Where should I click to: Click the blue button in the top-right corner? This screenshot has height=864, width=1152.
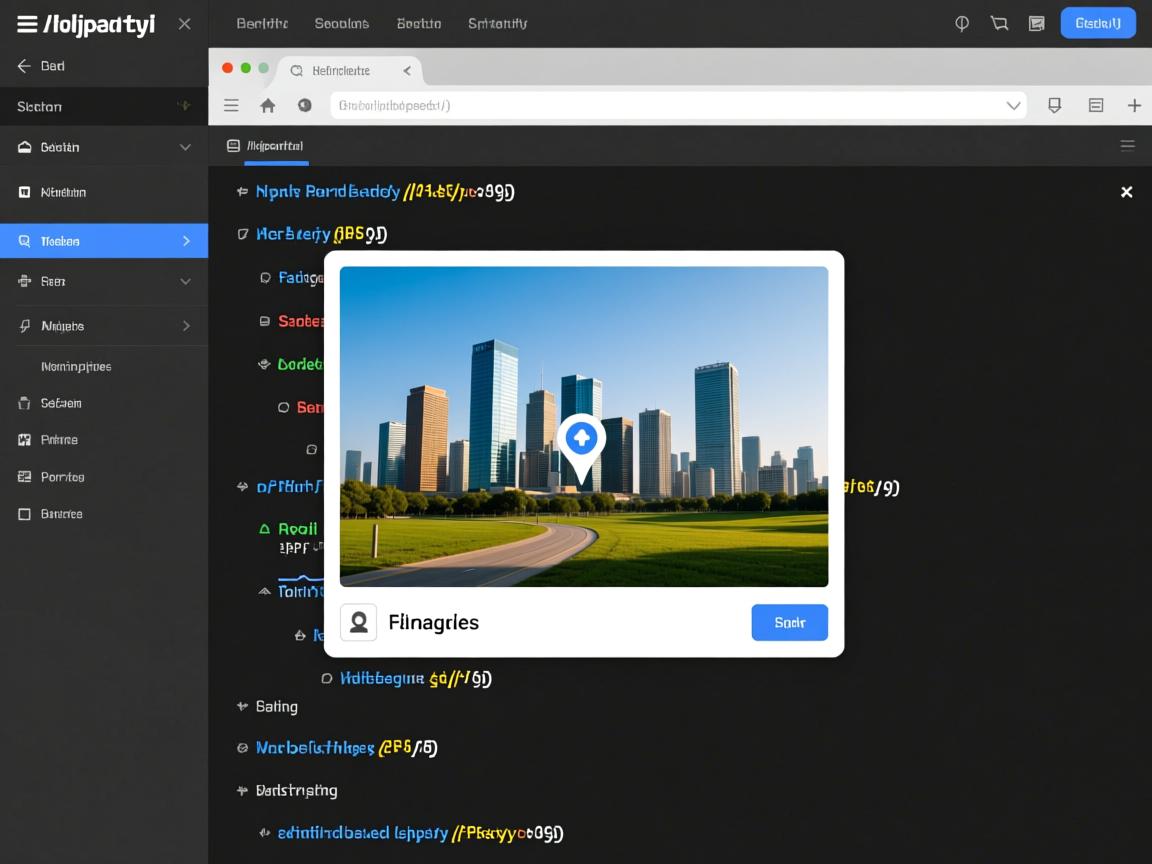[x=1097, y=23]
